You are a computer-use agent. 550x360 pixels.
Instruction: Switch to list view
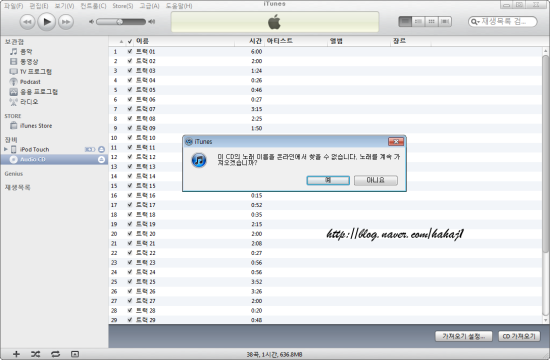pos(405,22)
